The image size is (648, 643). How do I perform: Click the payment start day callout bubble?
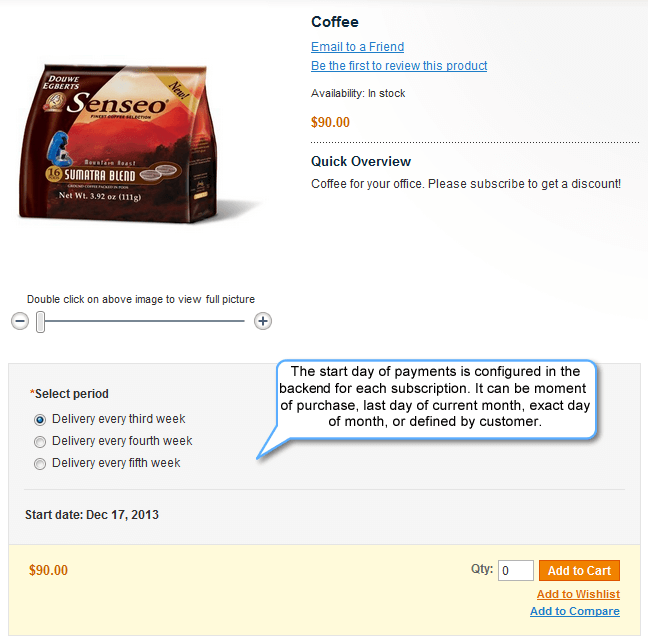point(436,398)
